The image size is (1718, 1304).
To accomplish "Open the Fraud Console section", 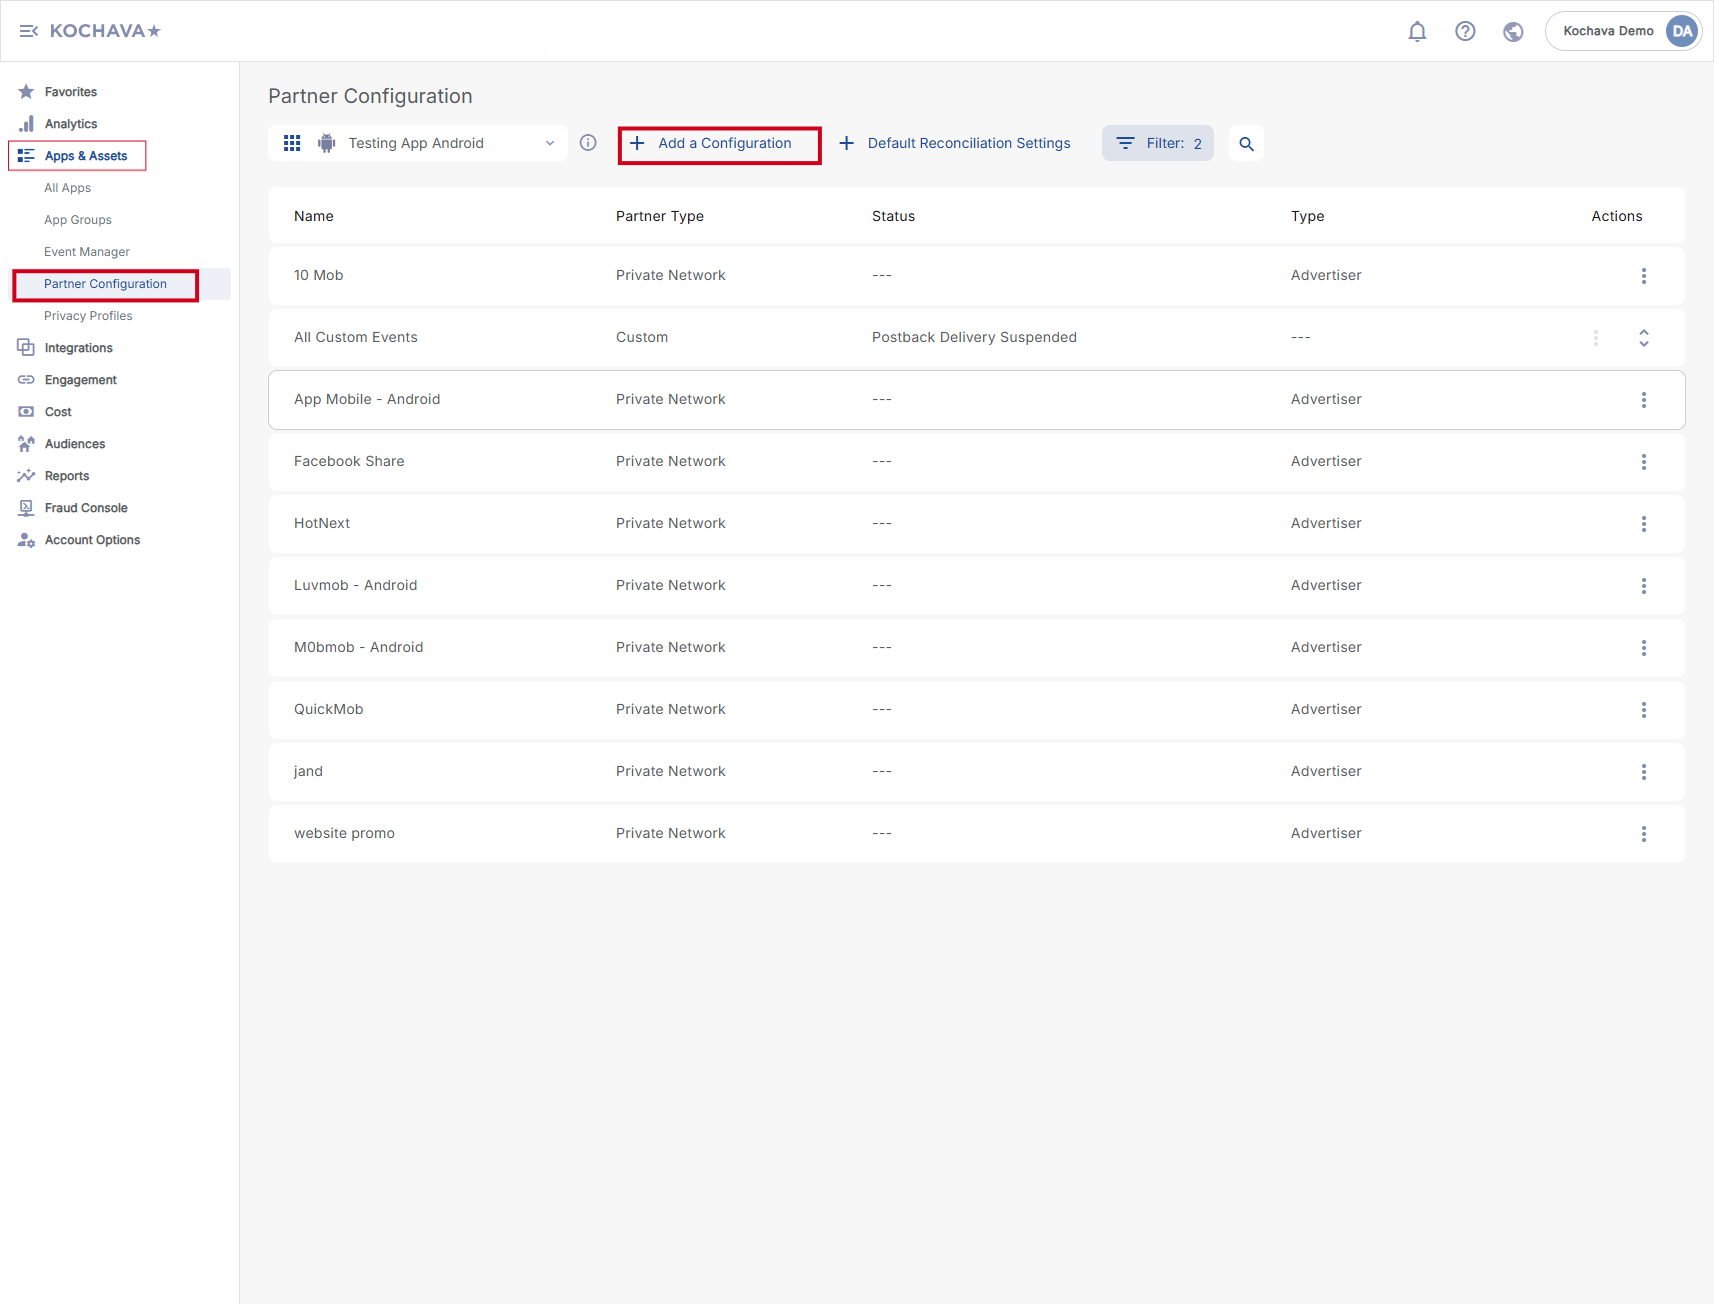I will 86,508.
